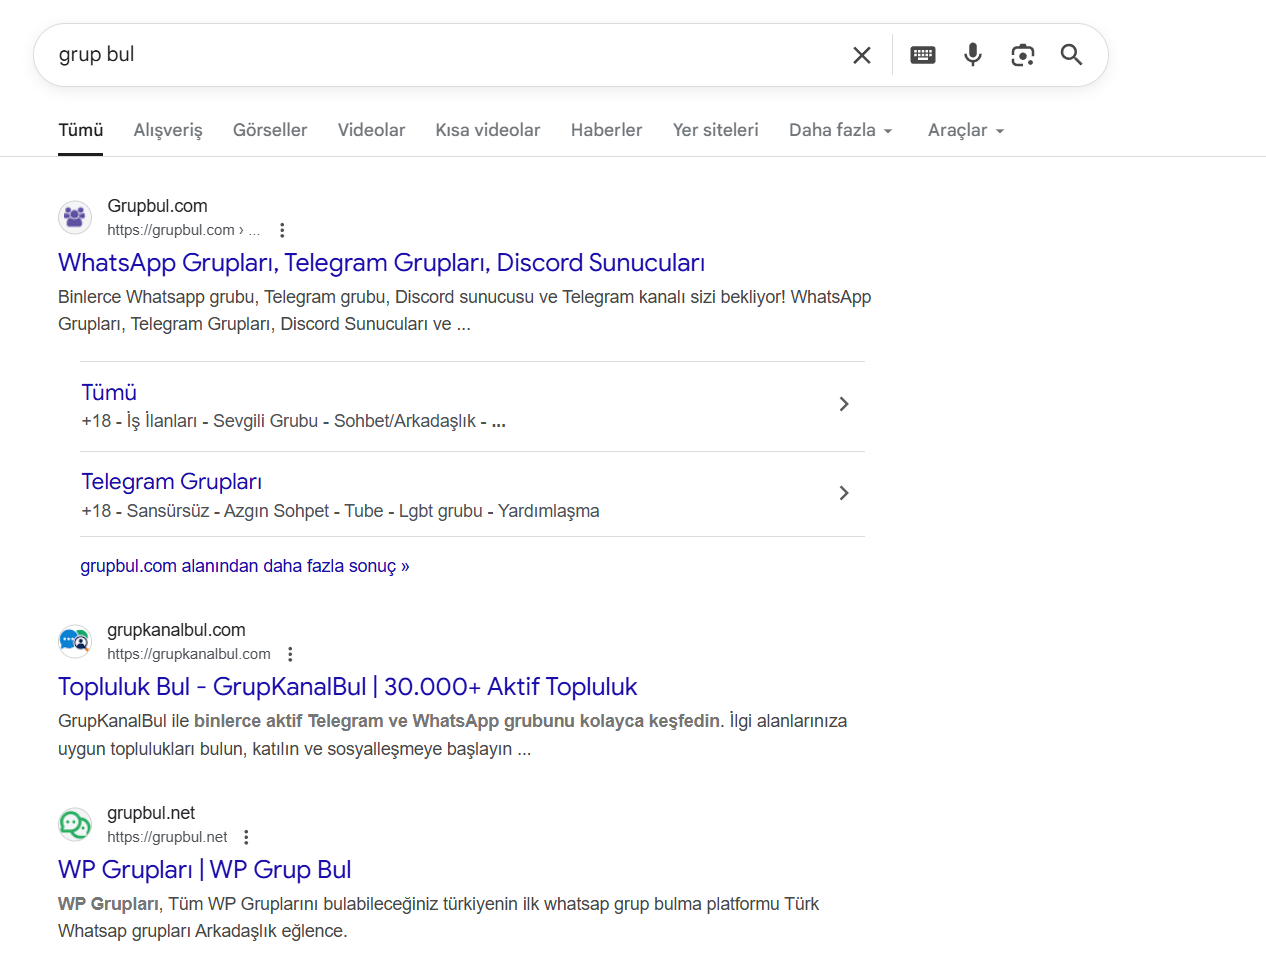The width and height of the screenshot is (1266, 968).
Task: Click the https://grupkanalbul.com URL text
Action: tap(189, 654)
